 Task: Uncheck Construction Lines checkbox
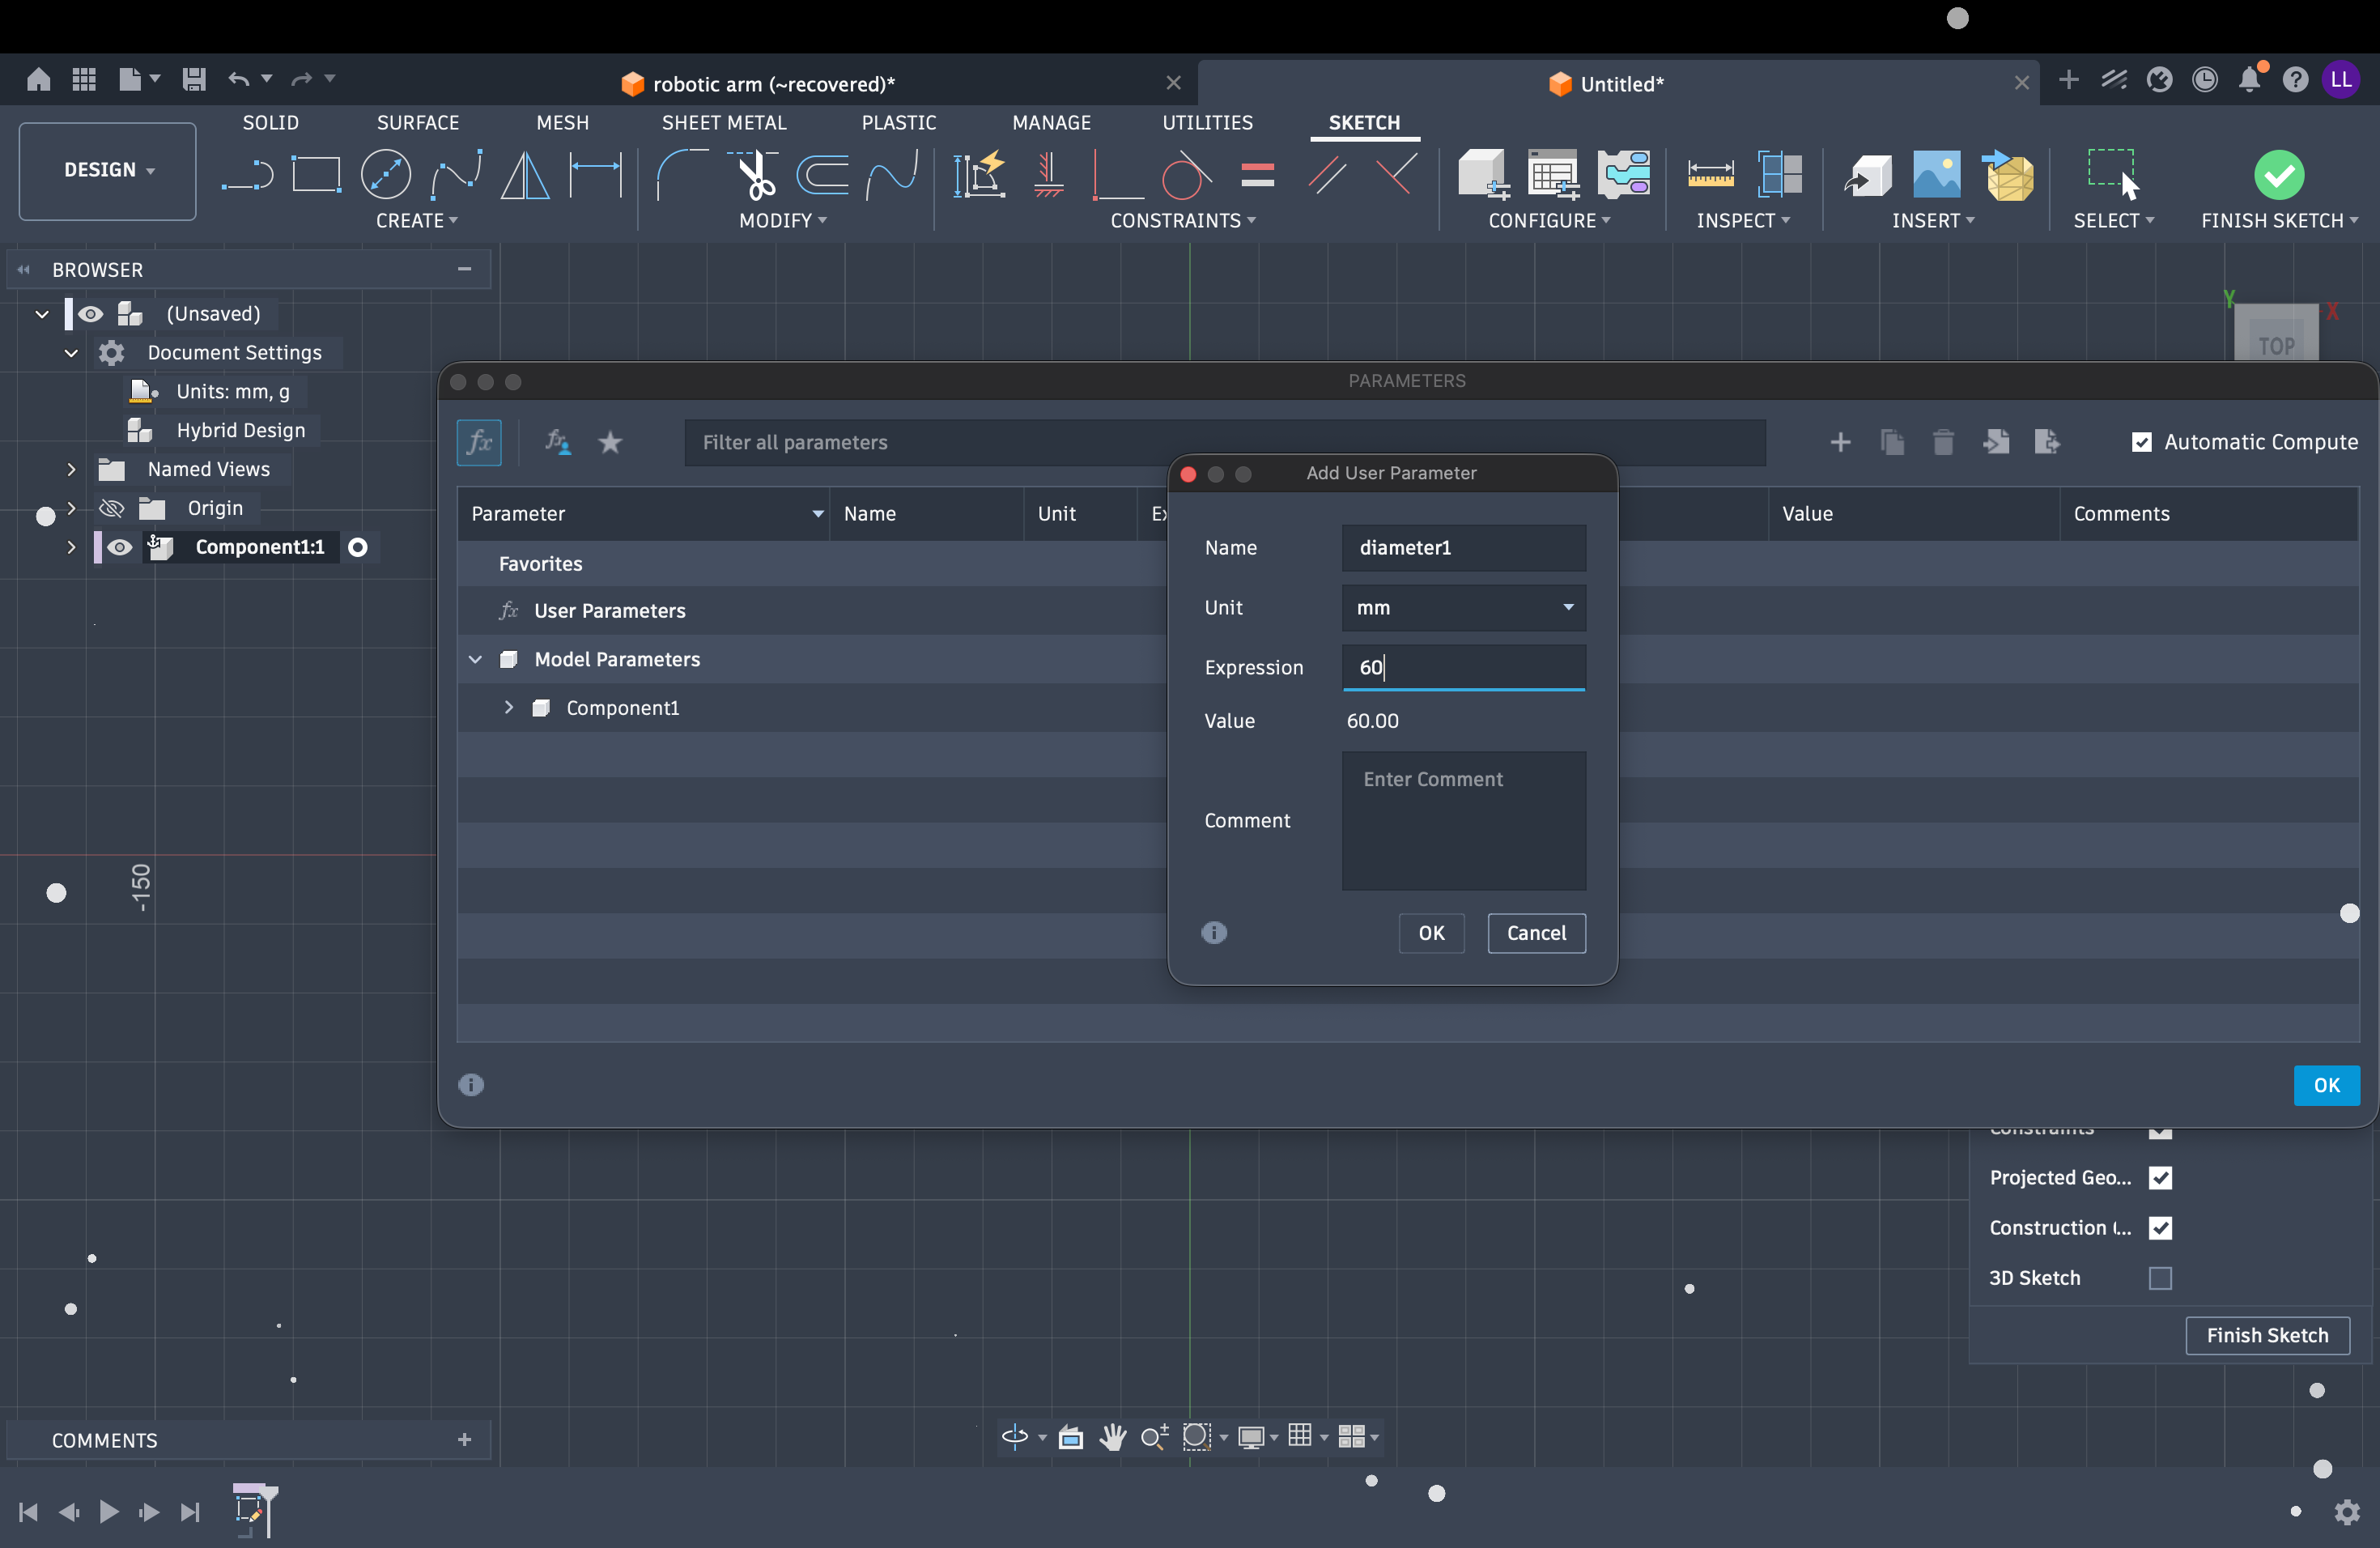click(x=2161, y=1228)
